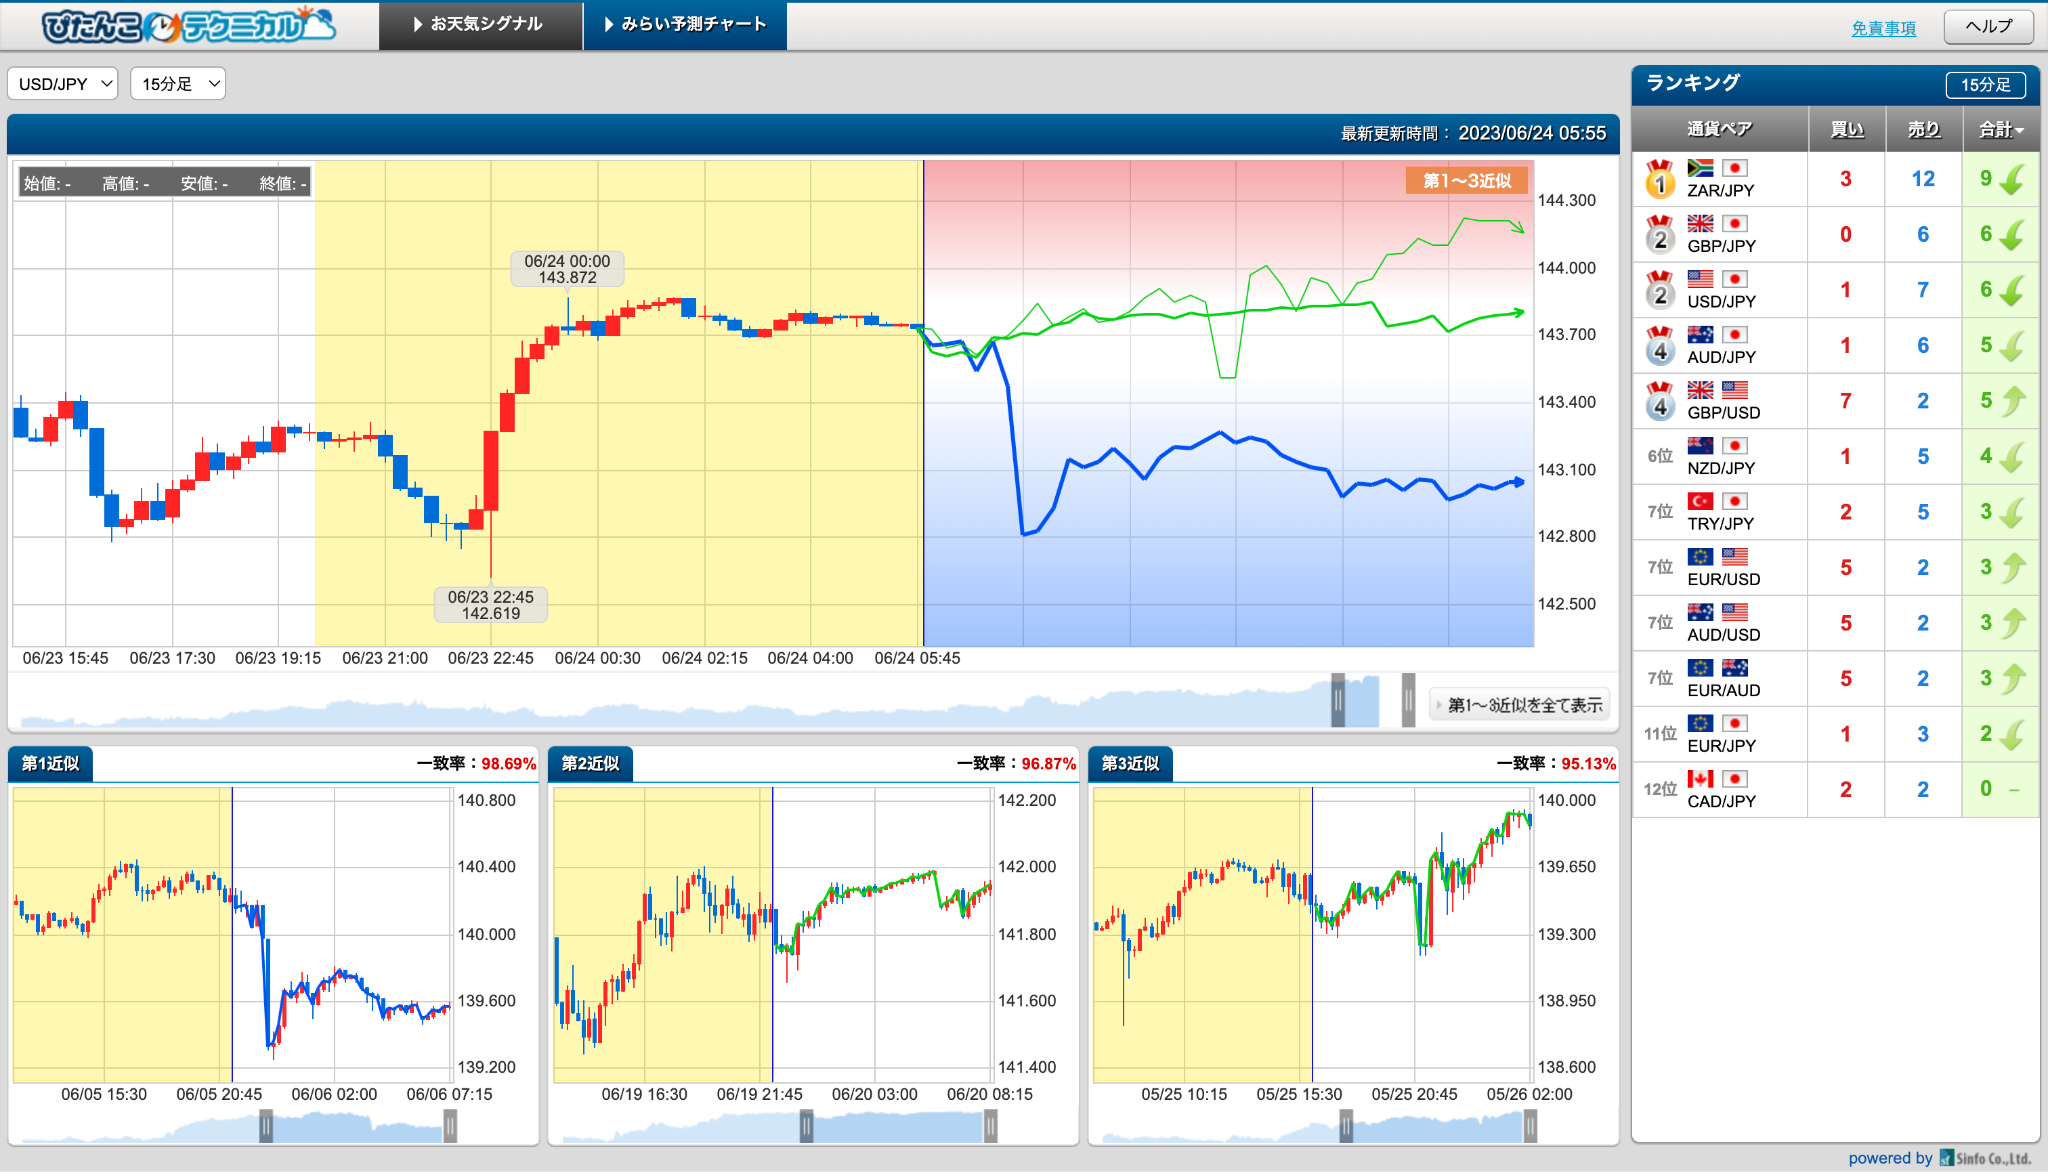
Task: Click the New Zealand flag for NZD/JPY
Action: pyautogui.click(x=1700, y=445)
